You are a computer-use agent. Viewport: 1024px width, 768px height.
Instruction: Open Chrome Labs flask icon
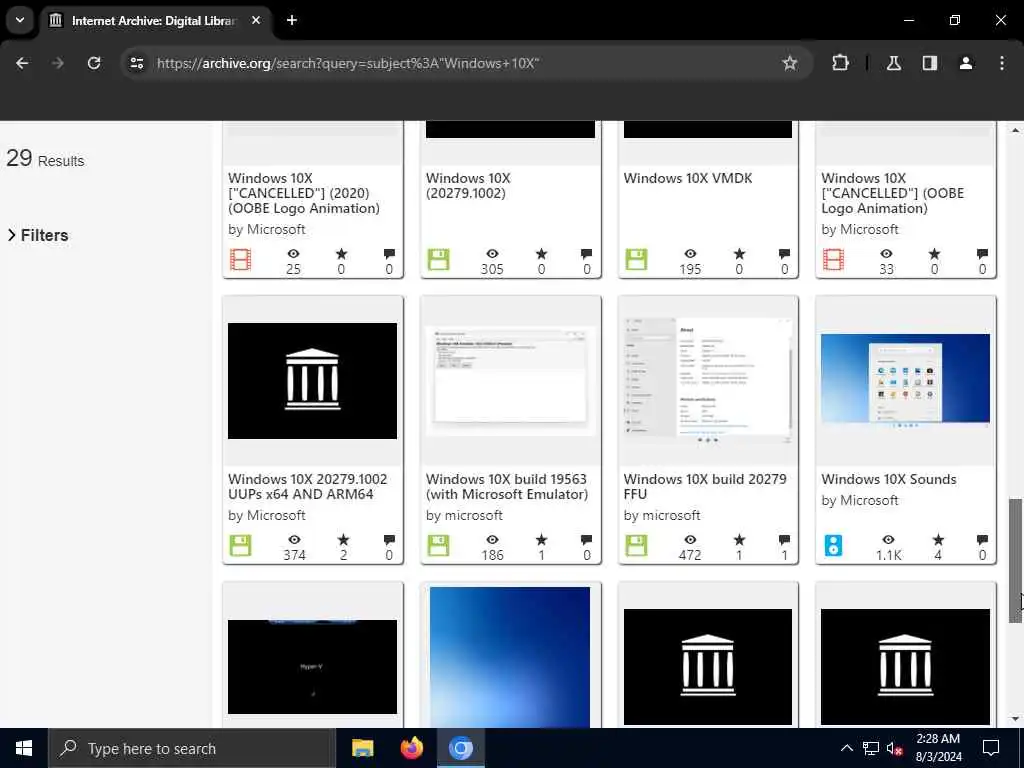point(893,63)
